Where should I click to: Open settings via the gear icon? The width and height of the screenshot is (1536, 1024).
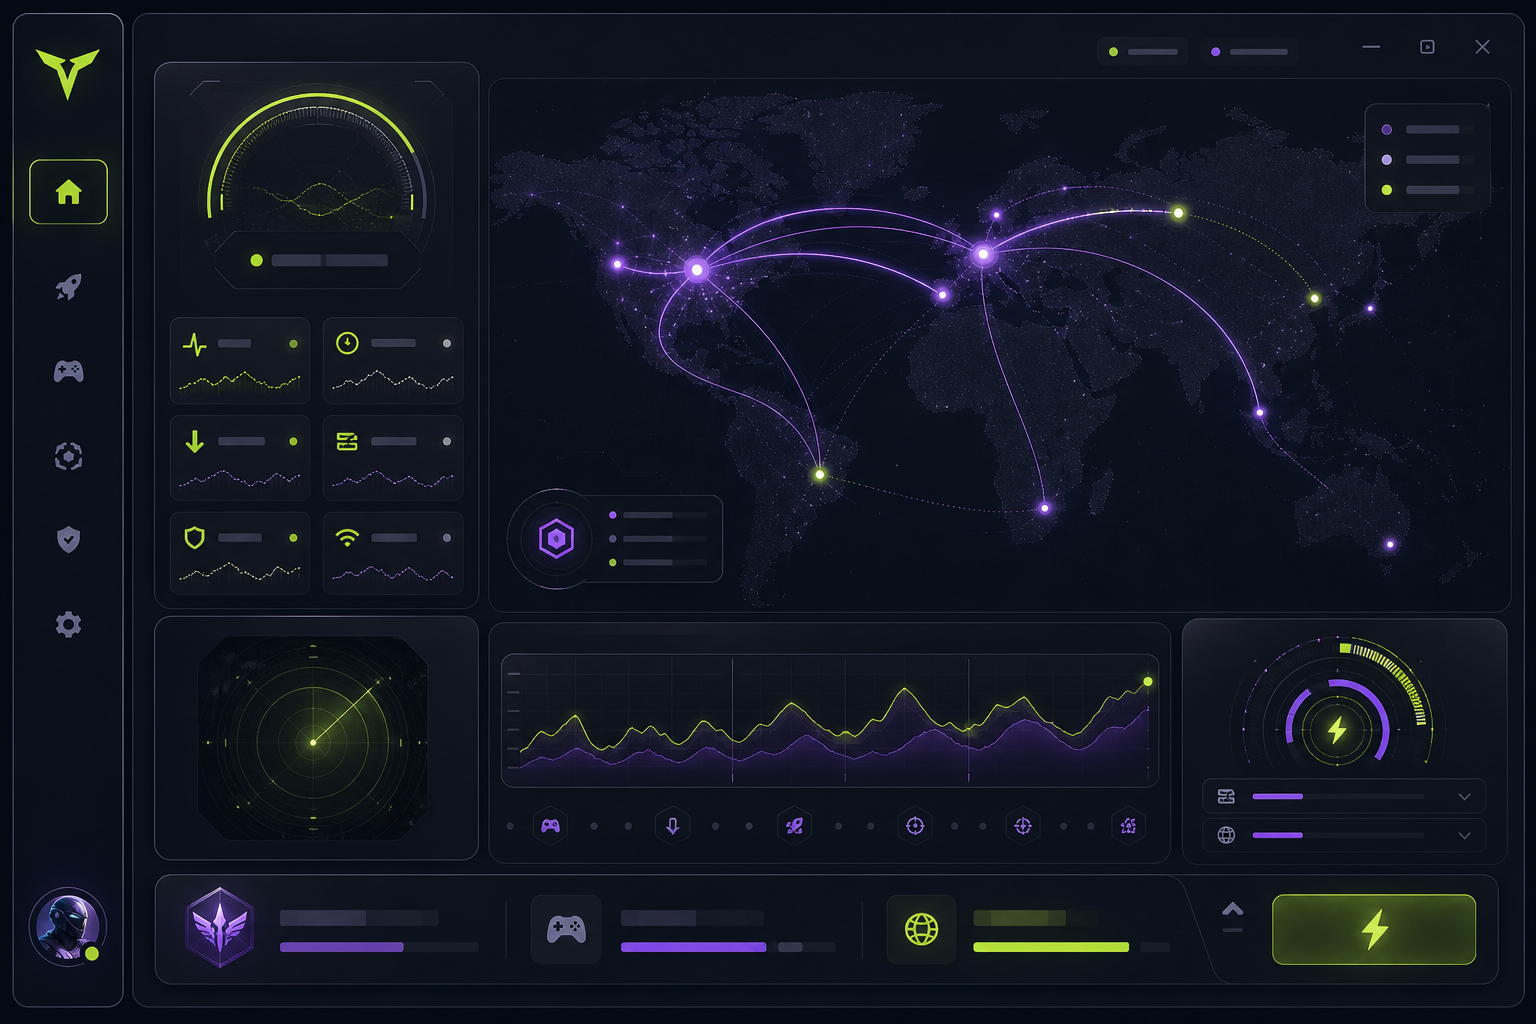[x=68, y=625]
